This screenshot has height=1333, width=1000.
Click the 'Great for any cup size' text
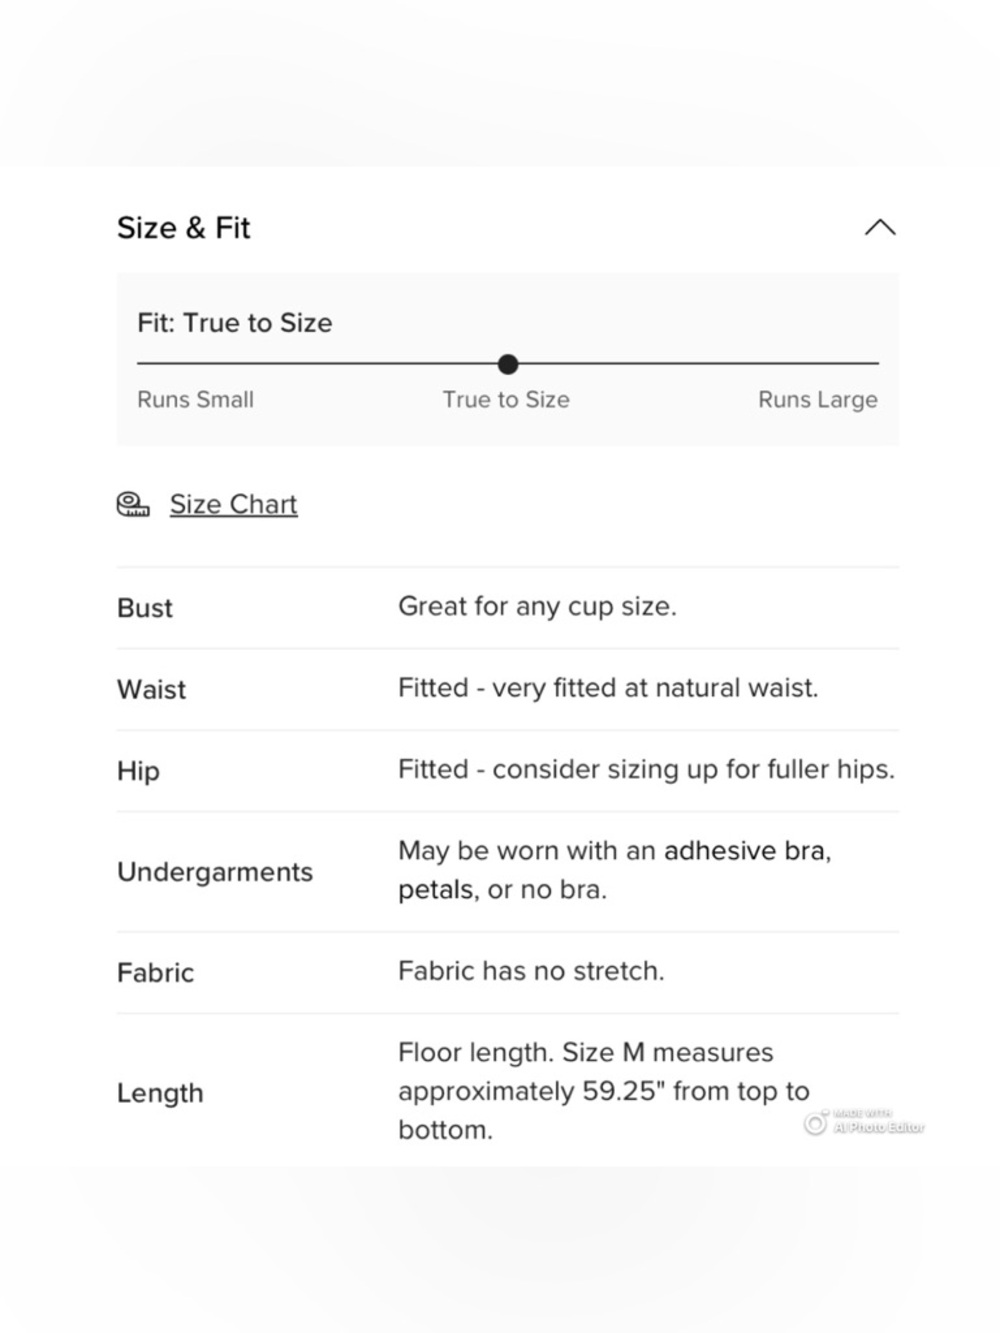pyautogui.click(x=537, y=607)
